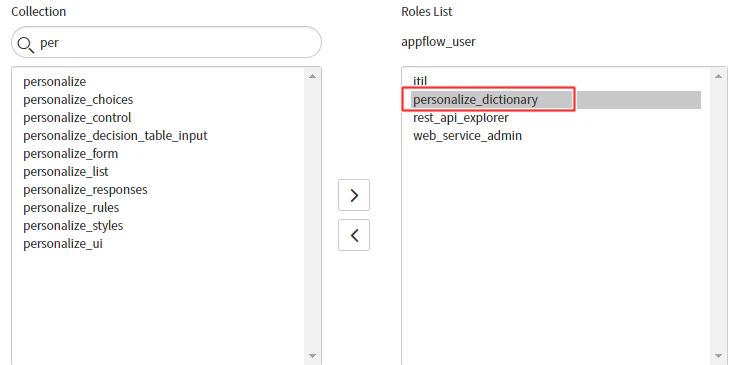The width and height of the screenshot is (742, 365).
Task: Select 'rest_api_explorer' in the Roles List
Action: pyautogui.click(x=461, y=117)
